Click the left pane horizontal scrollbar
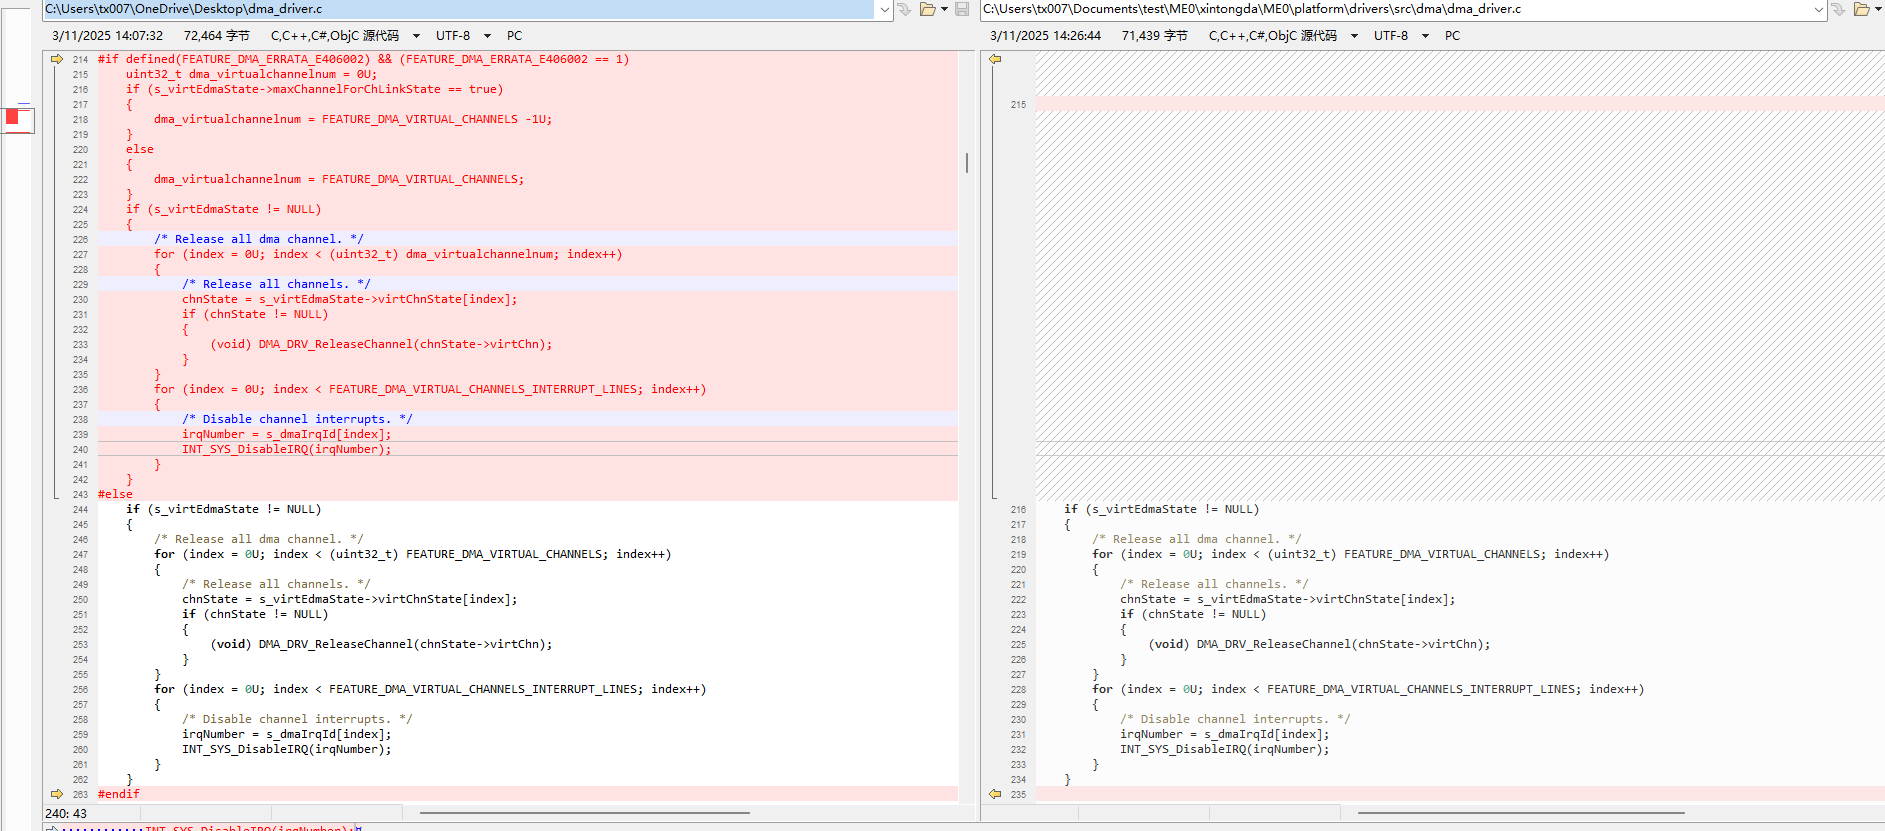Image resolution: width=1885 pixels, height=831 pixels. [x=584, y=813]
